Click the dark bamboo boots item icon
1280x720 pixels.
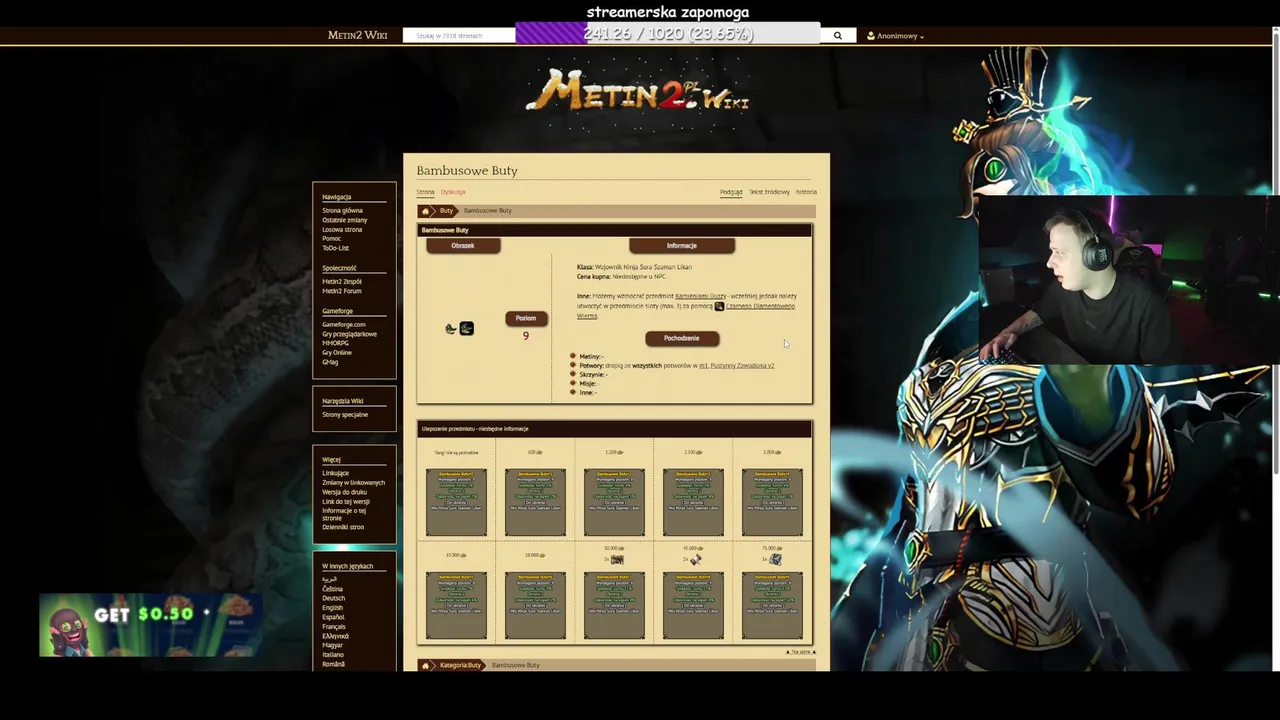466,328
